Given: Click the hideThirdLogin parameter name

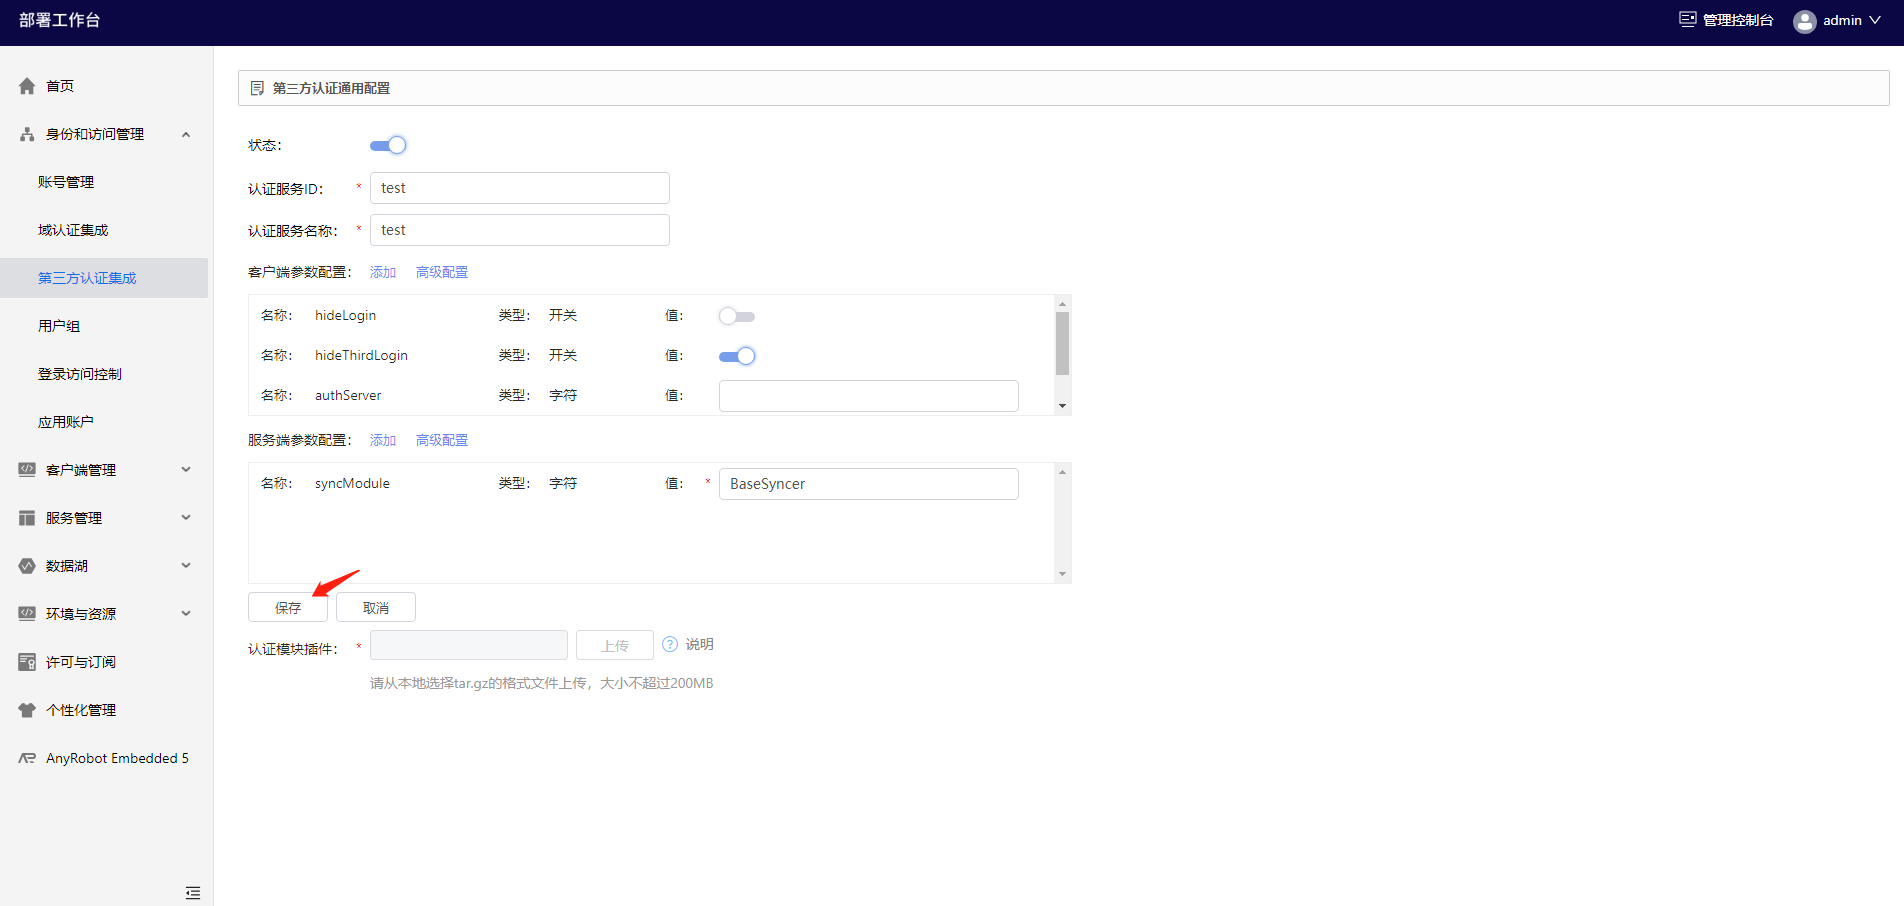Looking at the screenshot, I should (361, 355).
